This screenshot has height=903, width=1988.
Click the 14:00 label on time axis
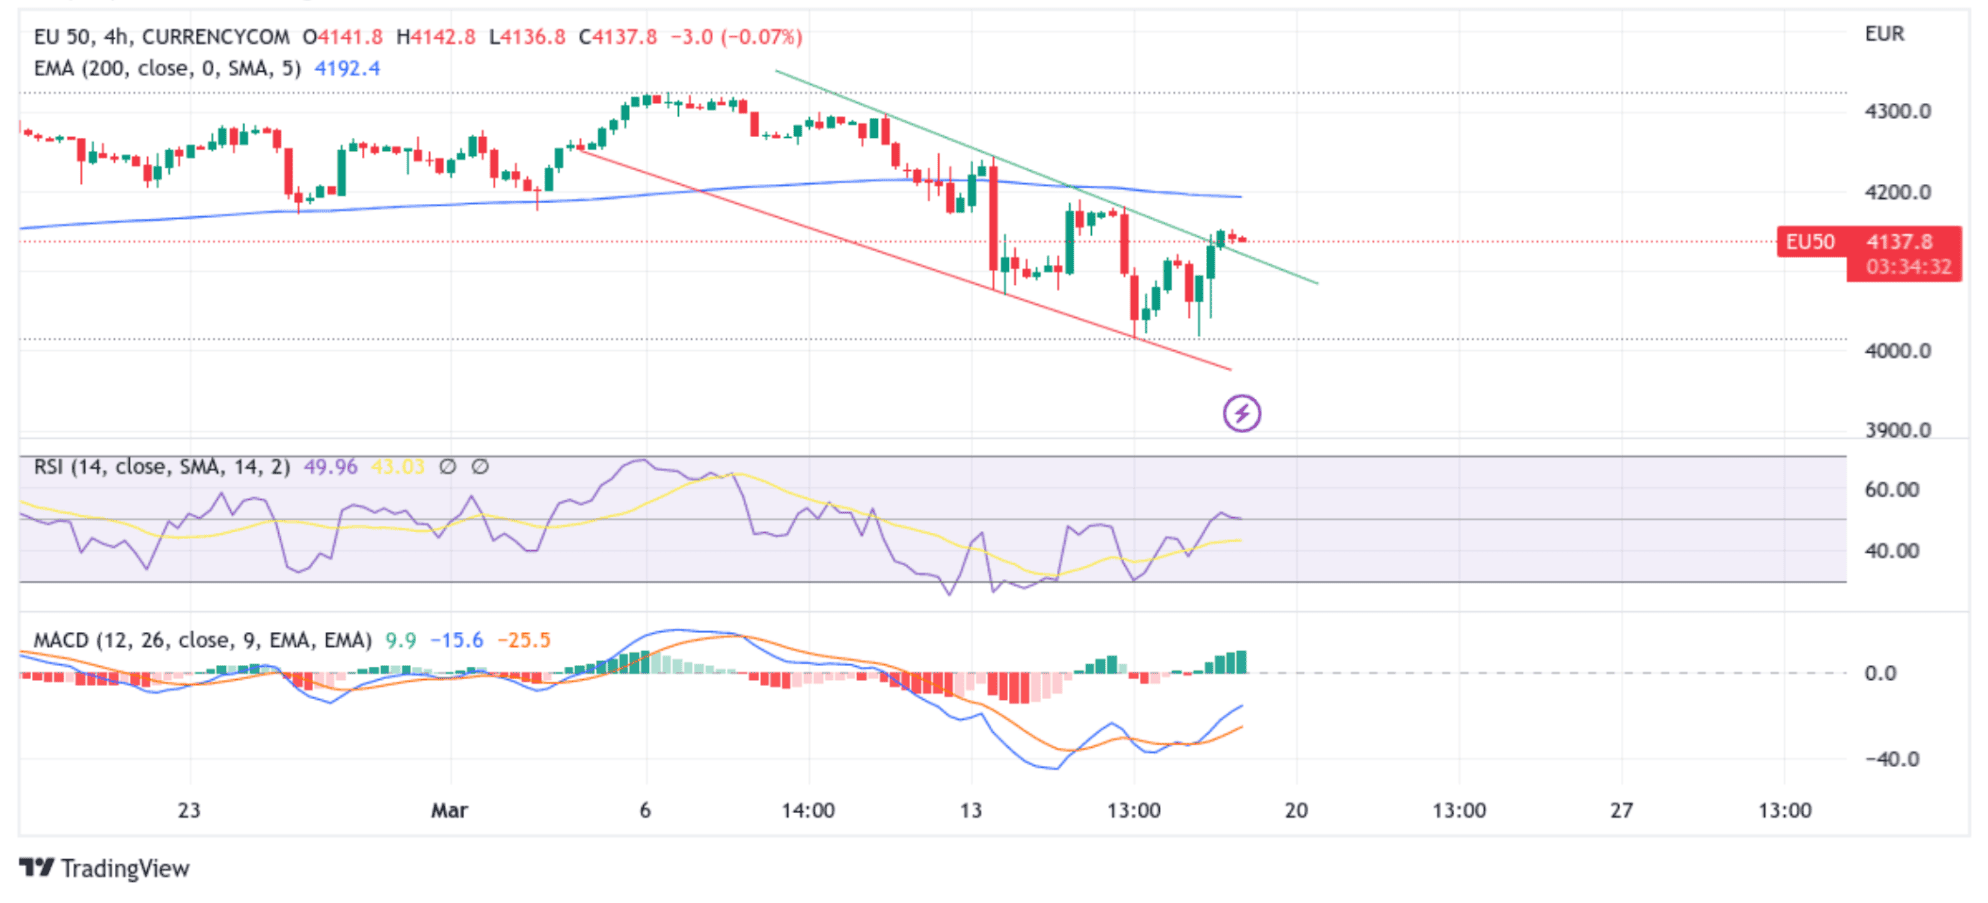808,810
